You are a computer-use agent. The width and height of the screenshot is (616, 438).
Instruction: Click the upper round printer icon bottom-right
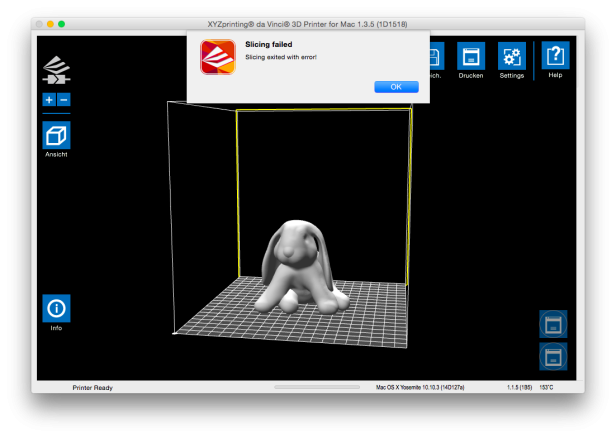pyautogui.click(x=553, y=324)
